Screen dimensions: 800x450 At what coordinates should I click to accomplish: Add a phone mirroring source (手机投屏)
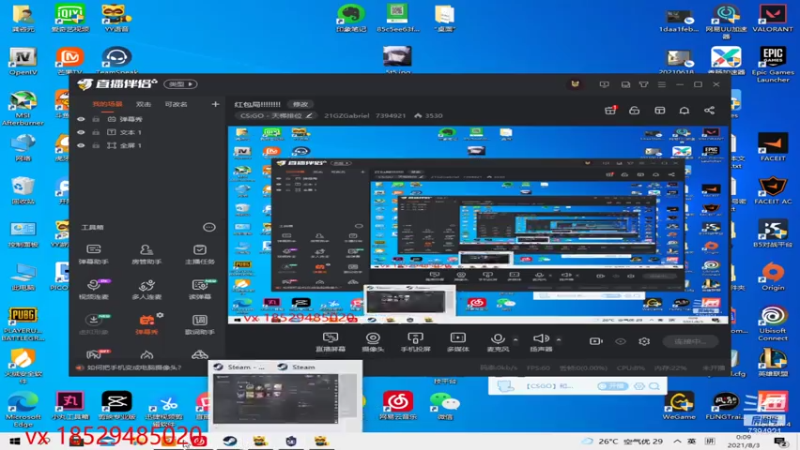click(415, 342)
